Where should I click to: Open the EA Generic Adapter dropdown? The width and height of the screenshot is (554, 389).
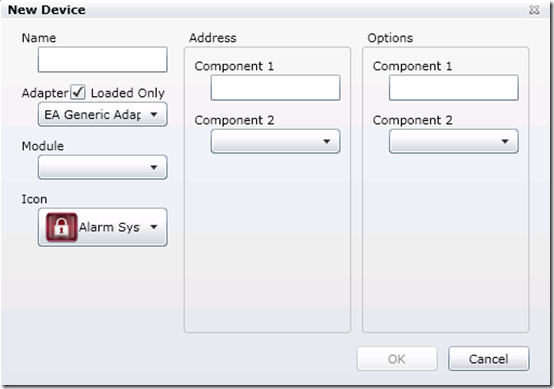point(102,114)
